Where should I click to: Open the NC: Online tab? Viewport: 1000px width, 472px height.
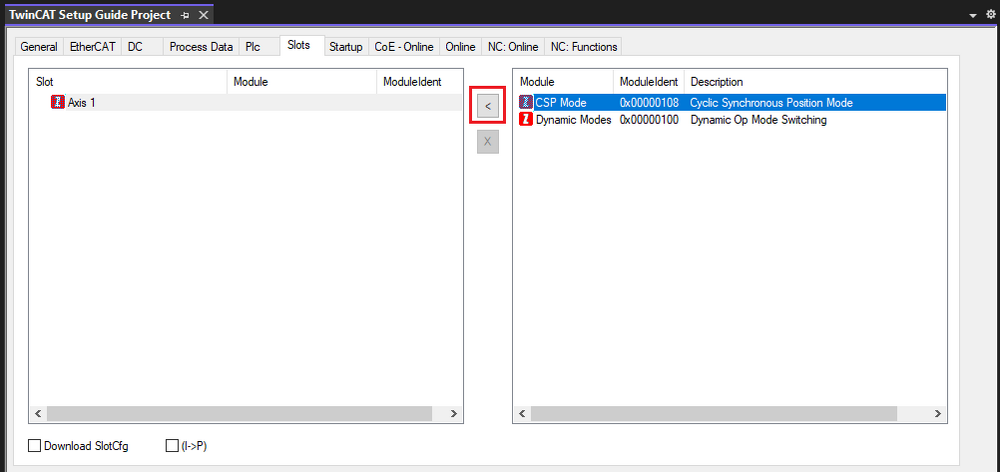point(513,47)
